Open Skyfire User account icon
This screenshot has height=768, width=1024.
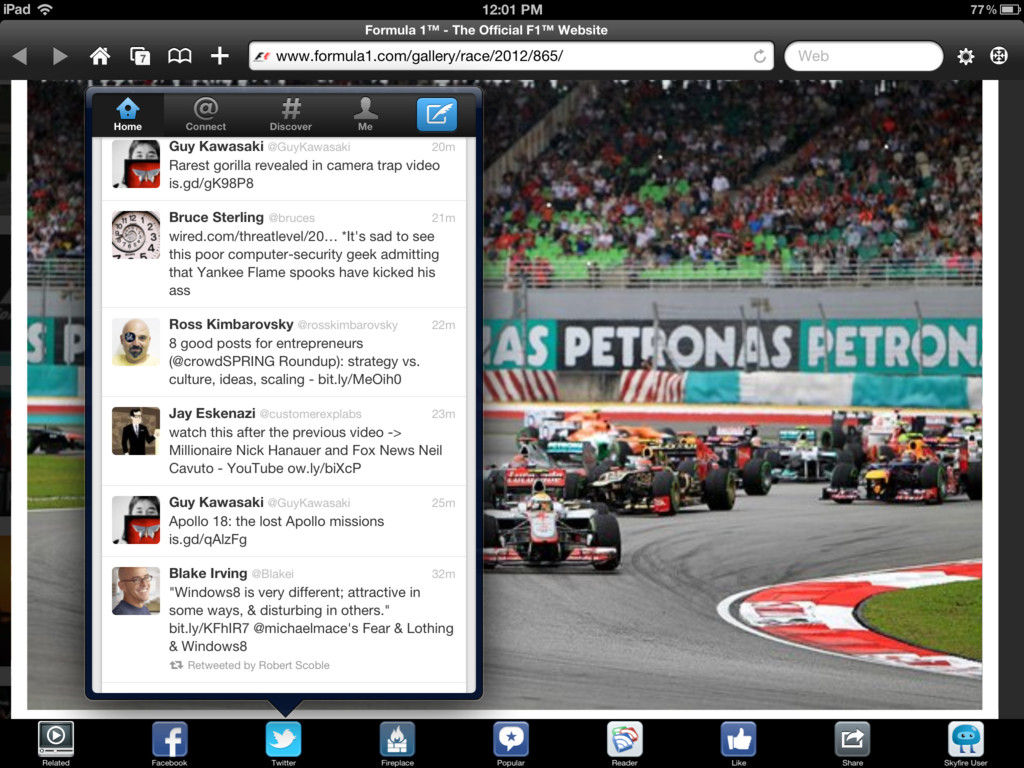pos(966,743)
